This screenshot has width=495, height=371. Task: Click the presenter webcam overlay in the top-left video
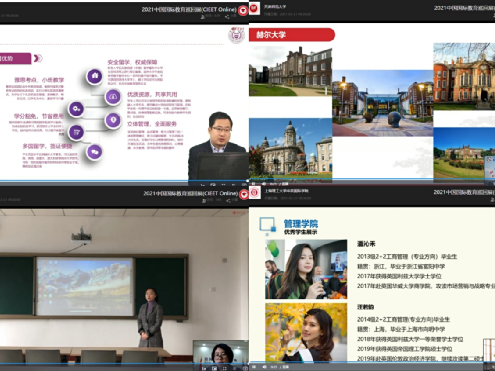(x=218, y=147)
